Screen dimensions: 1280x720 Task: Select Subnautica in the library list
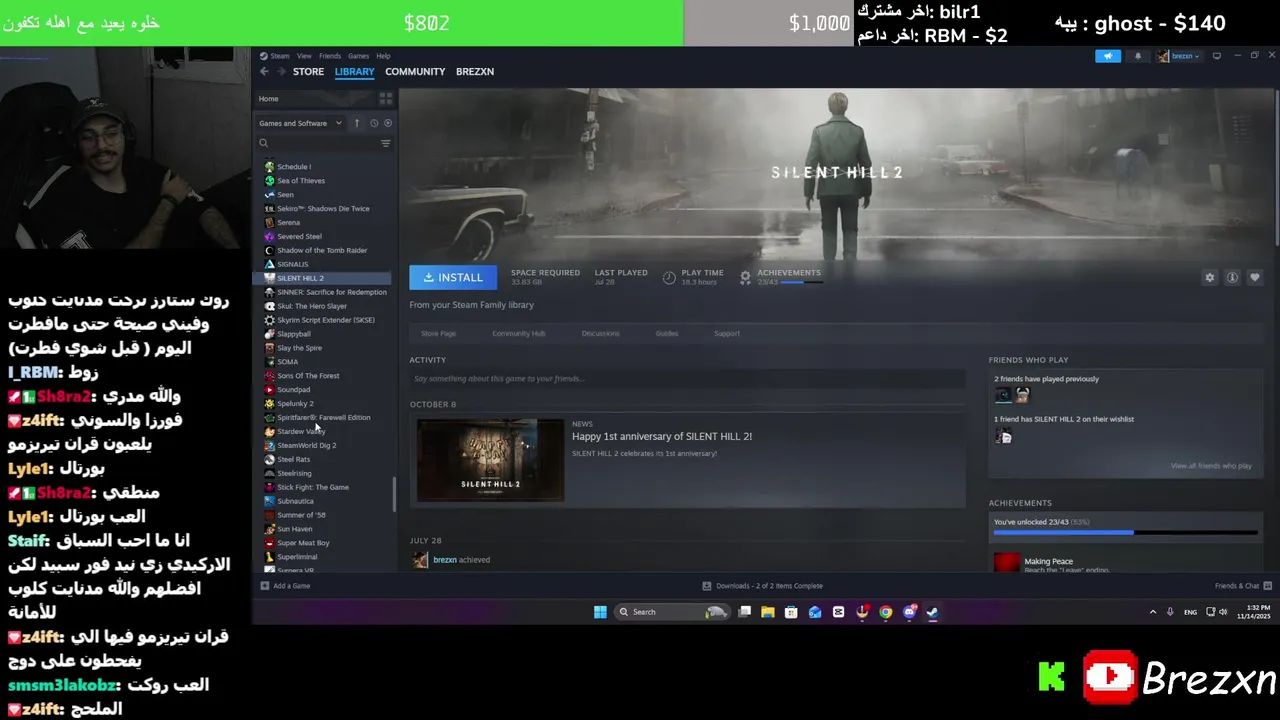295,501
